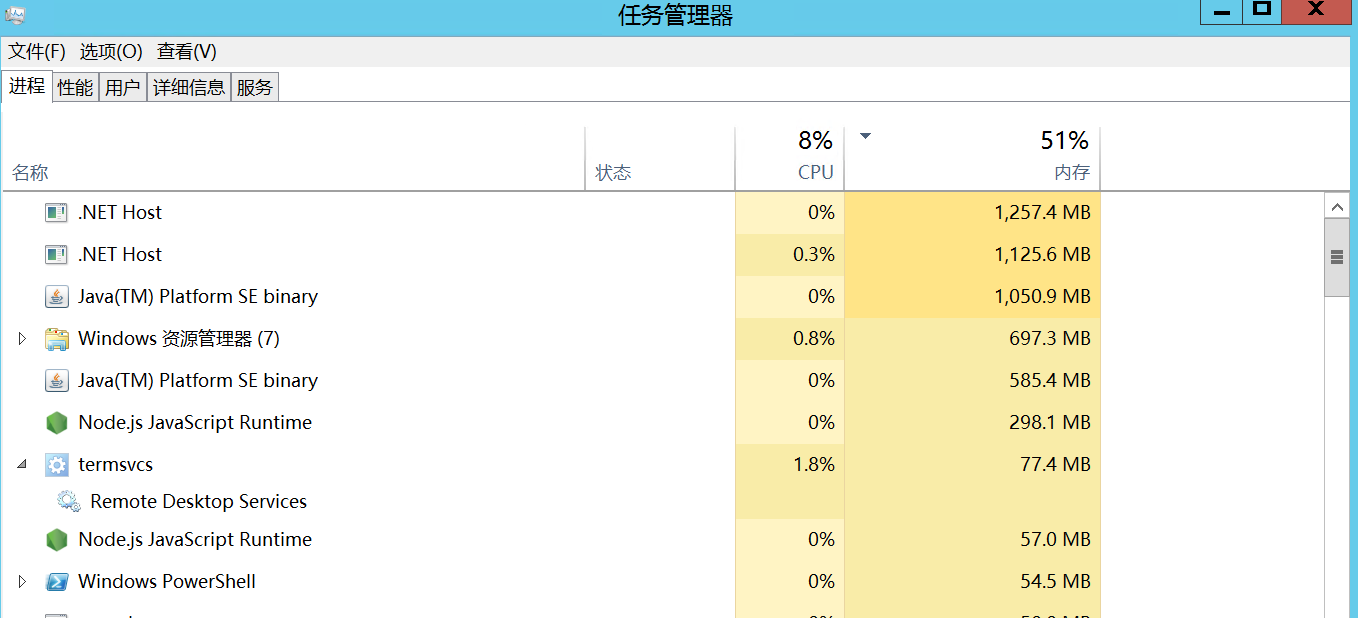1358x618 pixels.
Task: Expand the Windows 资源管理器 process group
Action: pyautogui.click(x=22, y=339)
